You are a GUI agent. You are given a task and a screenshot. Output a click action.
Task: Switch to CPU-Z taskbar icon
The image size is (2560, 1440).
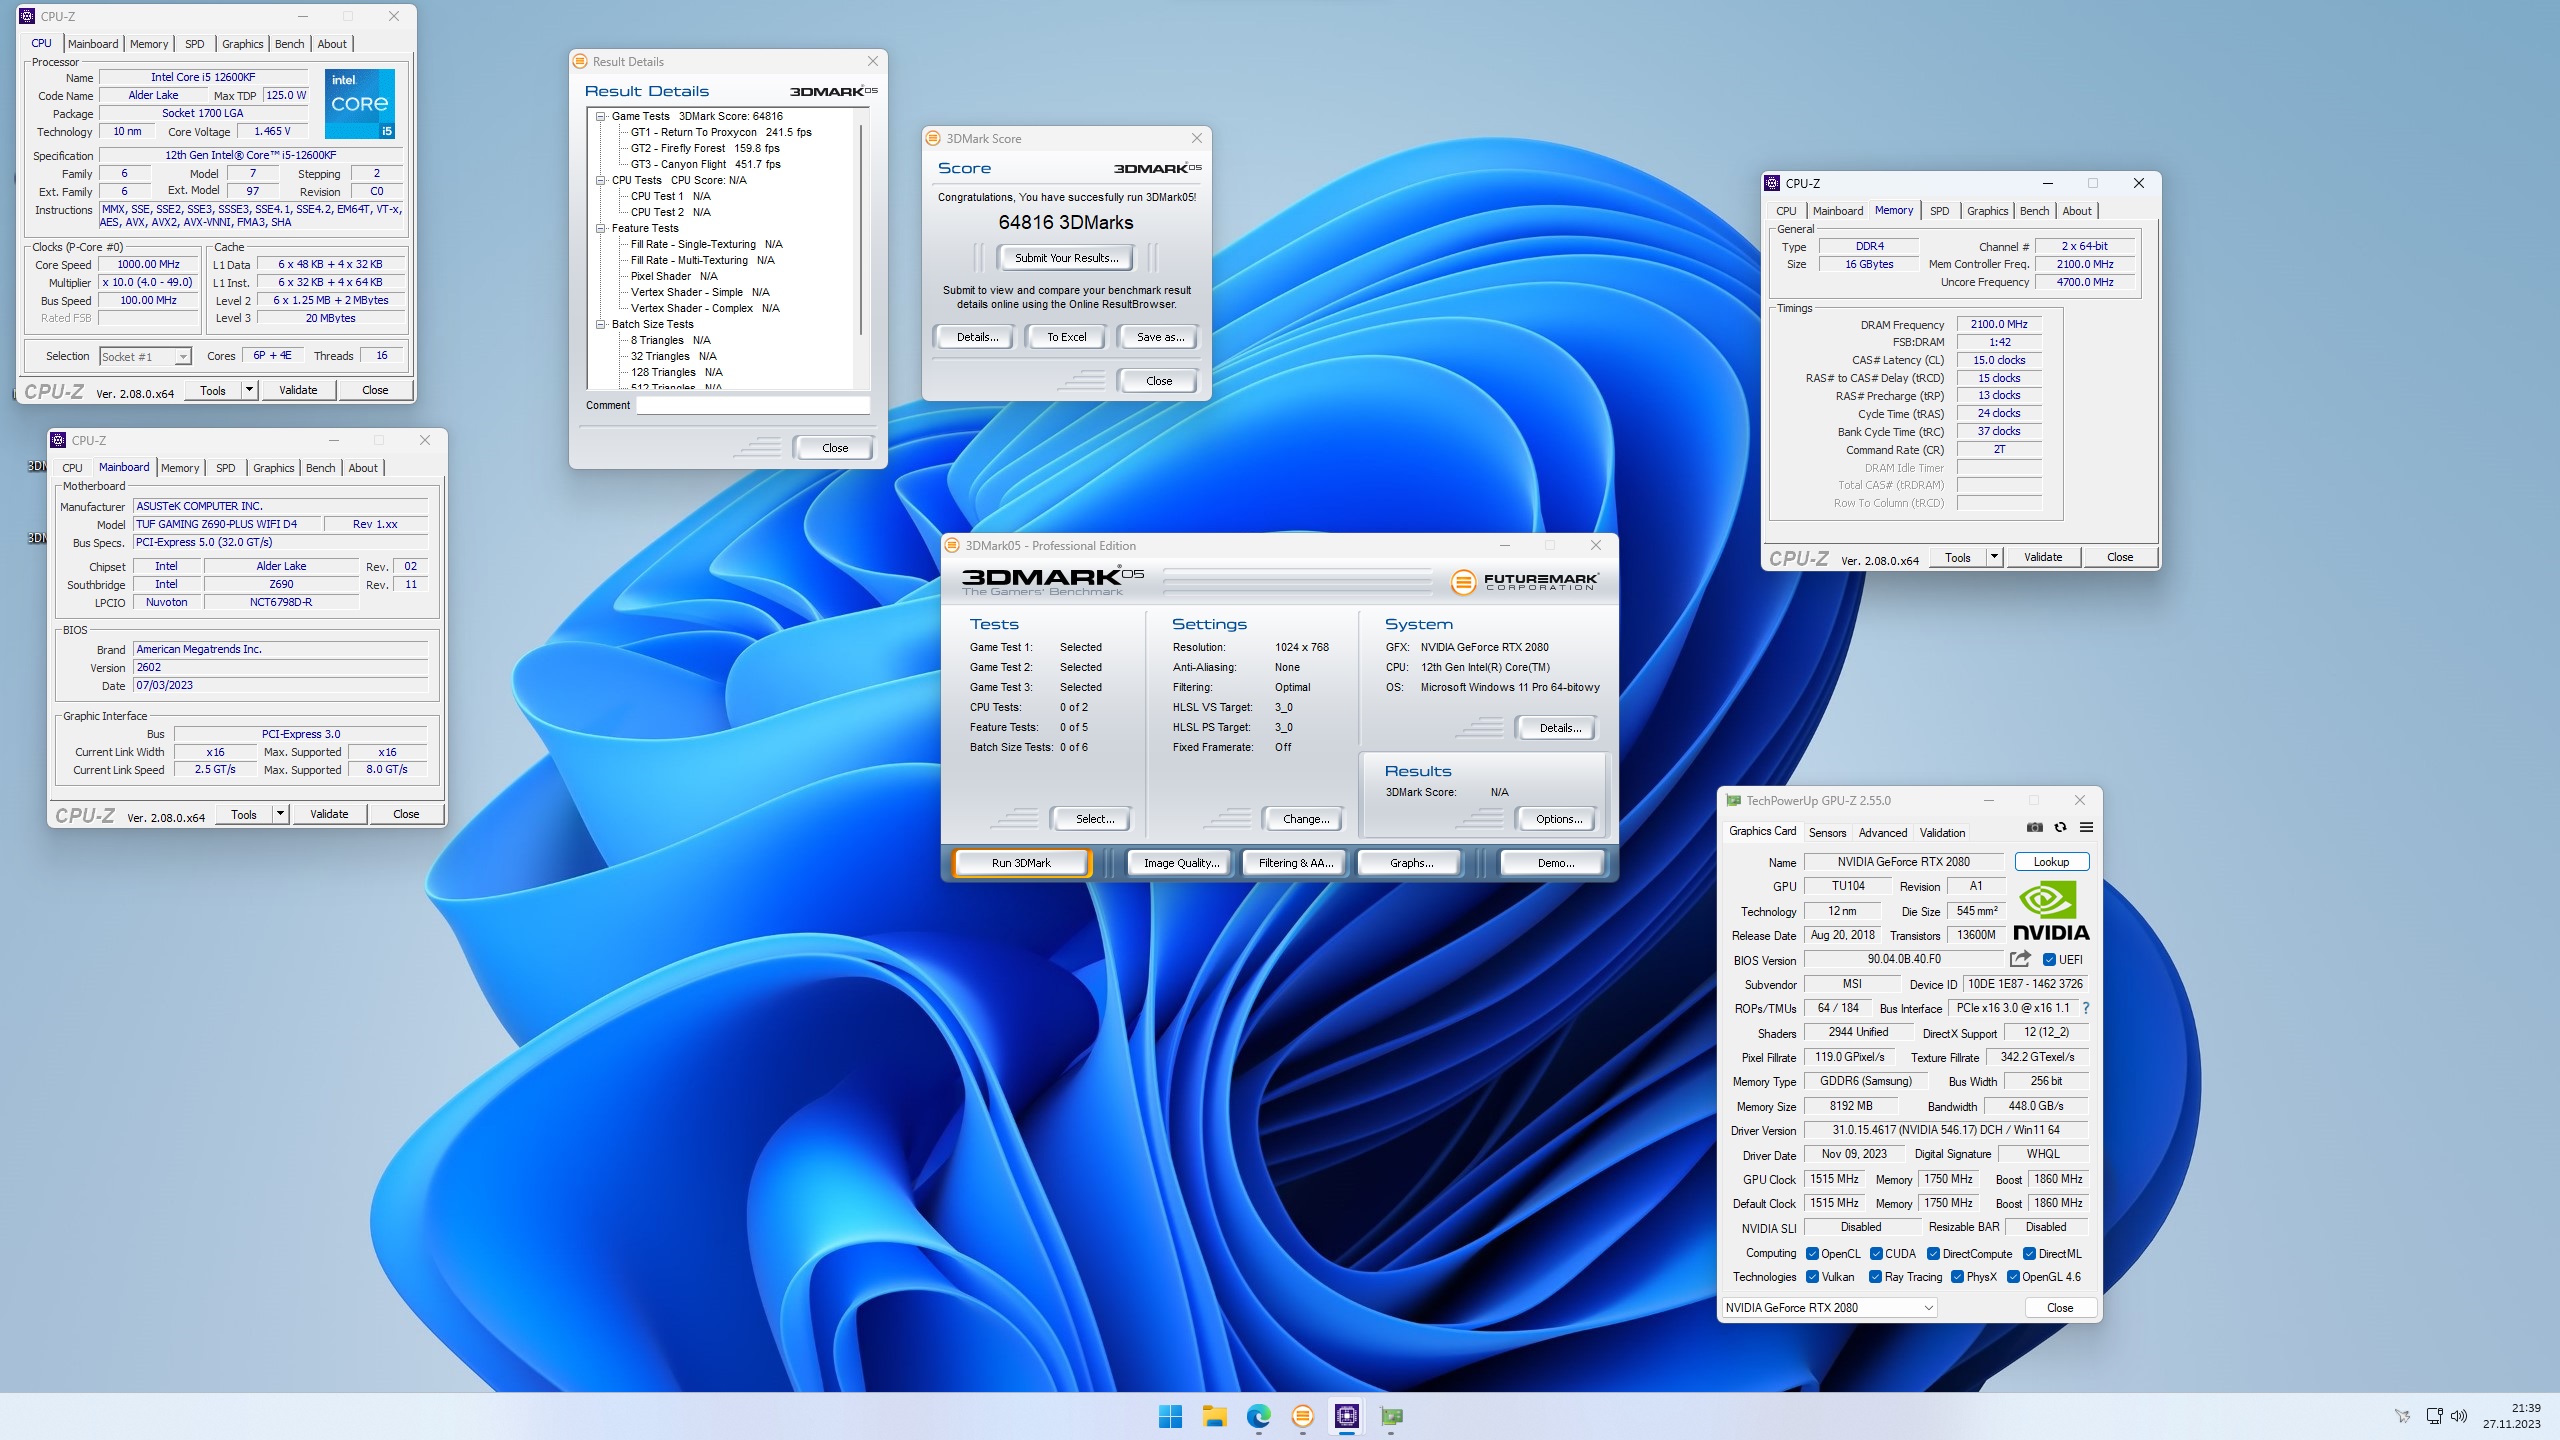click(x=1346, y=1416)
